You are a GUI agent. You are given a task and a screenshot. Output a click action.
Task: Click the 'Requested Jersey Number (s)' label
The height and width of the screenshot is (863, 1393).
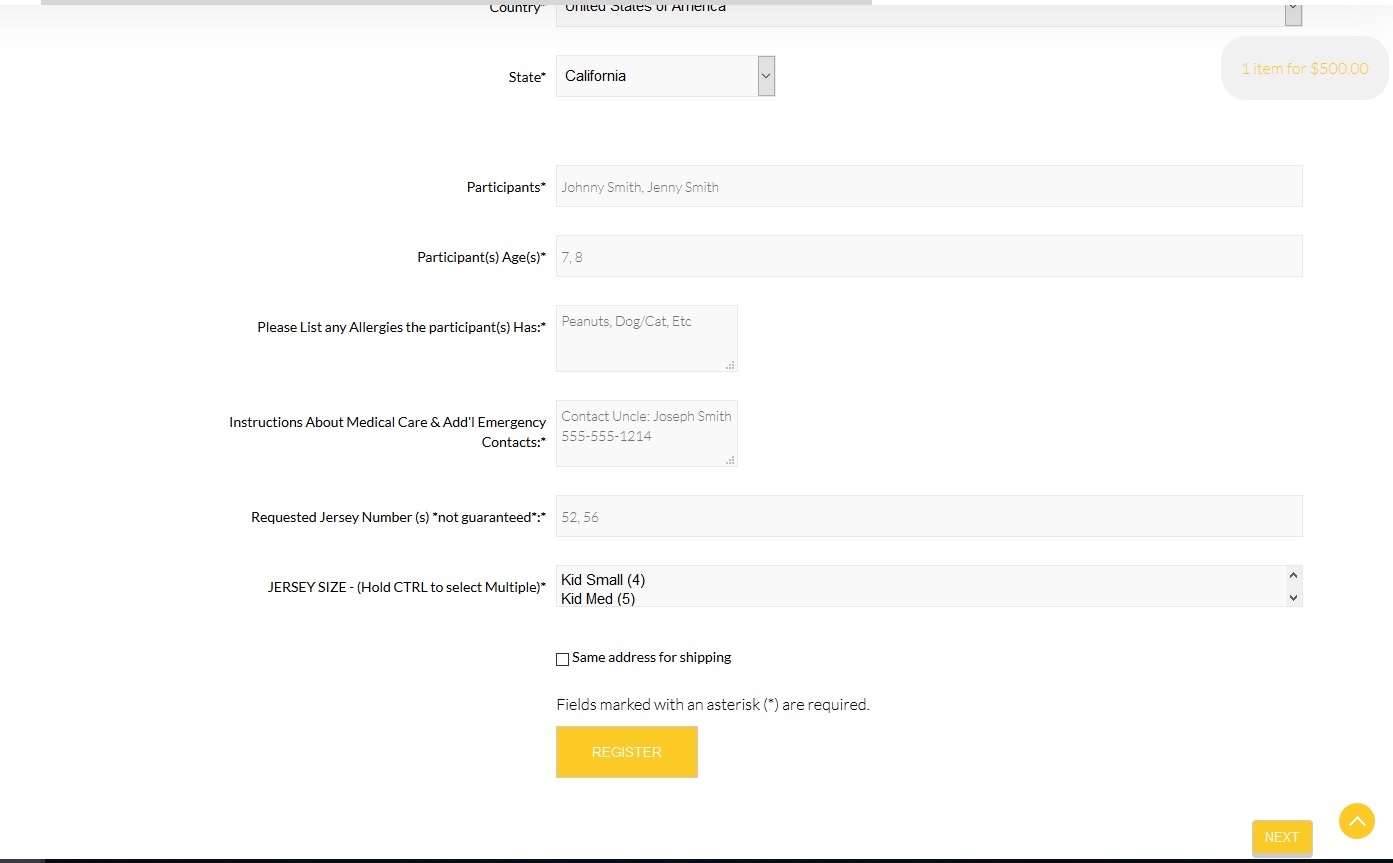point(399,518)
